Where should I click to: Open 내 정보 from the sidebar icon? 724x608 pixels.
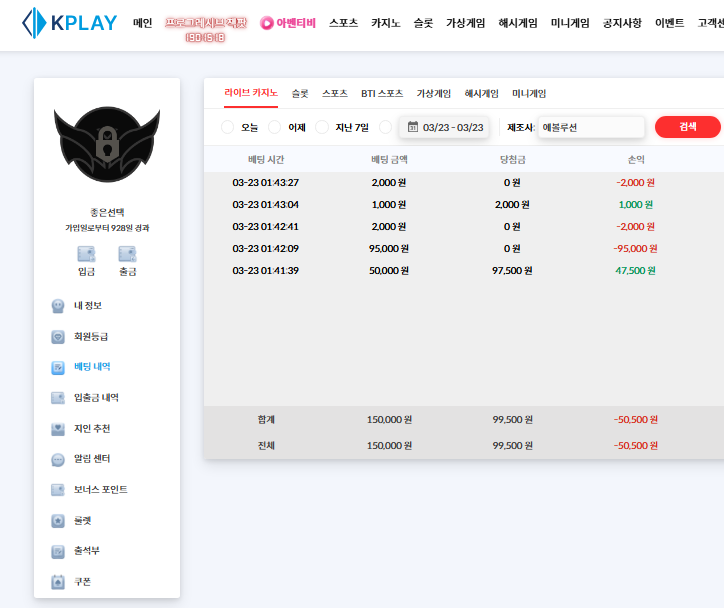tap(58, 305)
